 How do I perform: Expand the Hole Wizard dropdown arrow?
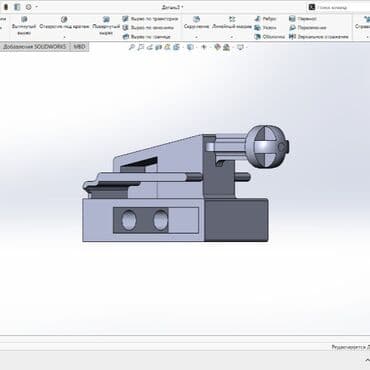click(x=64, y=37)
